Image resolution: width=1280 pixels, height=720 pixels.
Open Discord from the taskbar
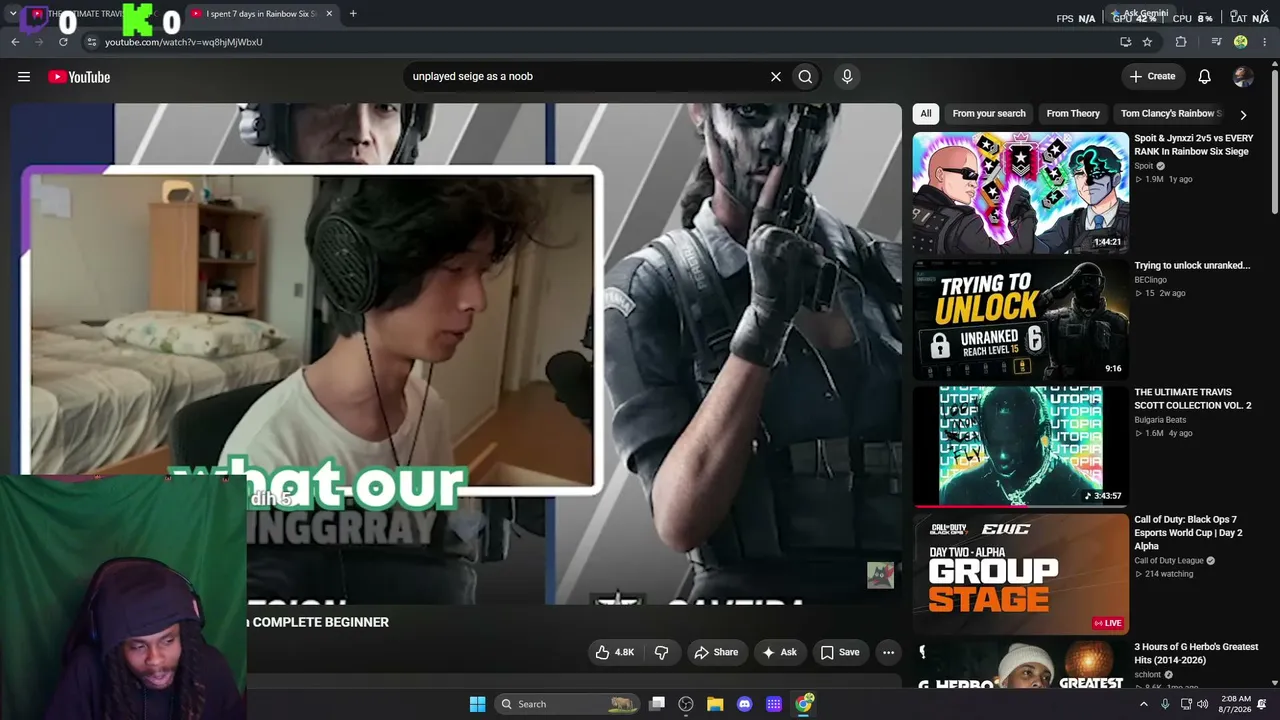point(744,704)
